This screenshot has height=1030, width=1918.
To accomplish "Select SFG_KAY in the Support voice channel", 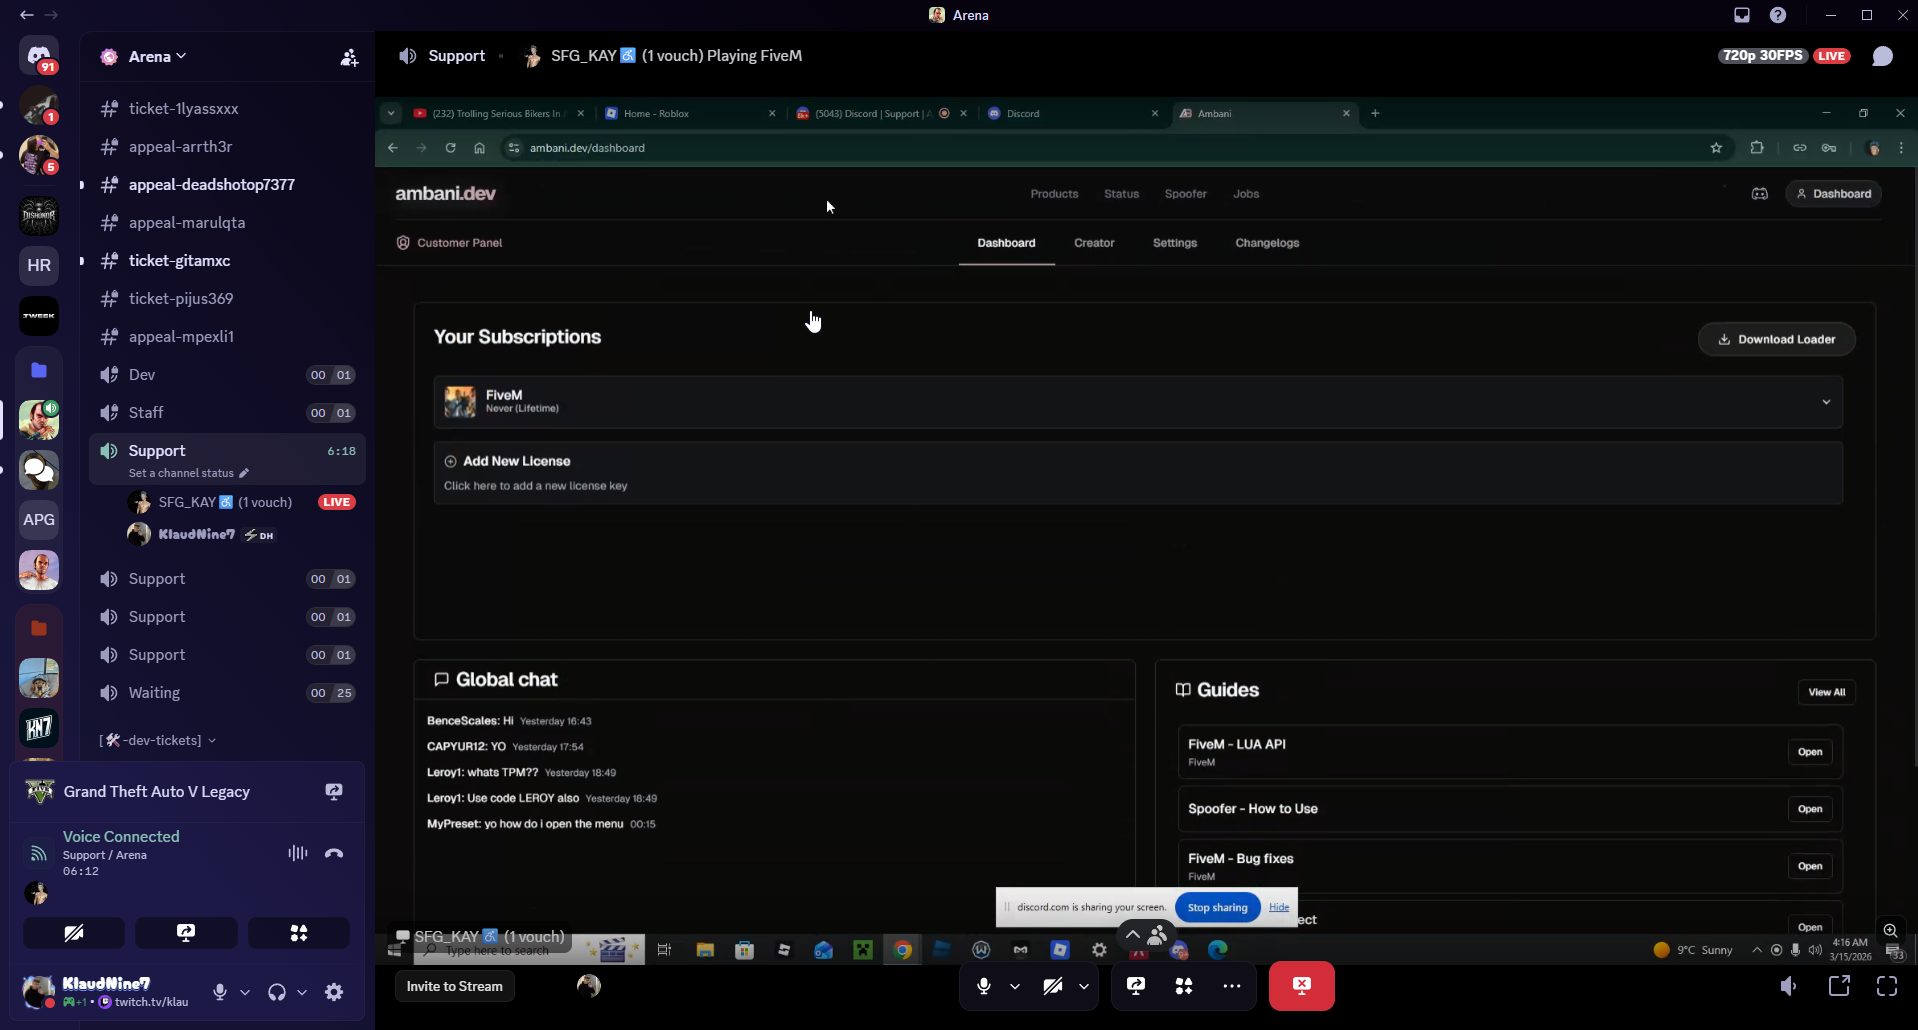I will [240, 502].
